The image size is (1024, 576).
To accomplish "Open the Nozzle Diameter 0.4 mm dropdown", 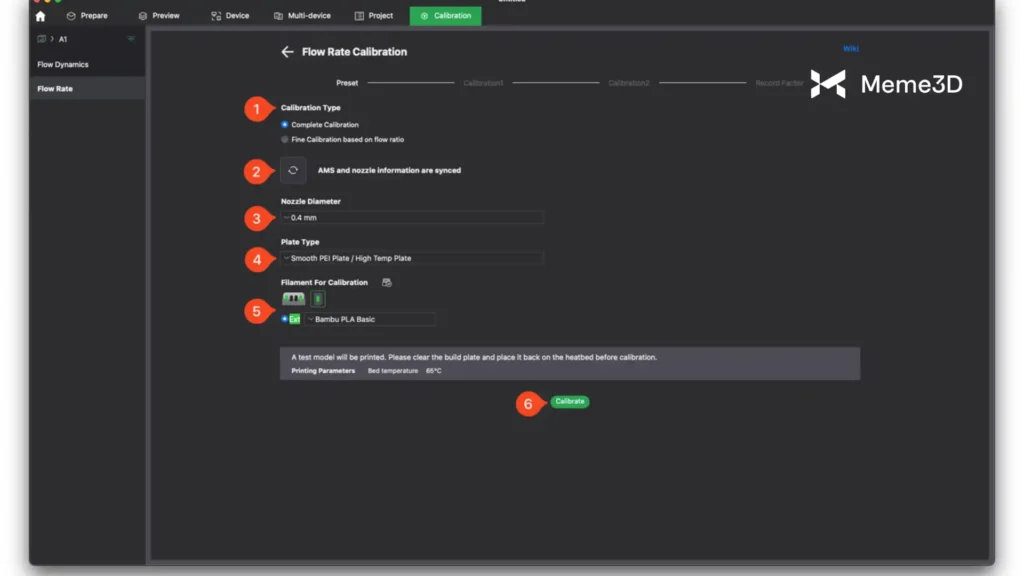I will 412,217.
